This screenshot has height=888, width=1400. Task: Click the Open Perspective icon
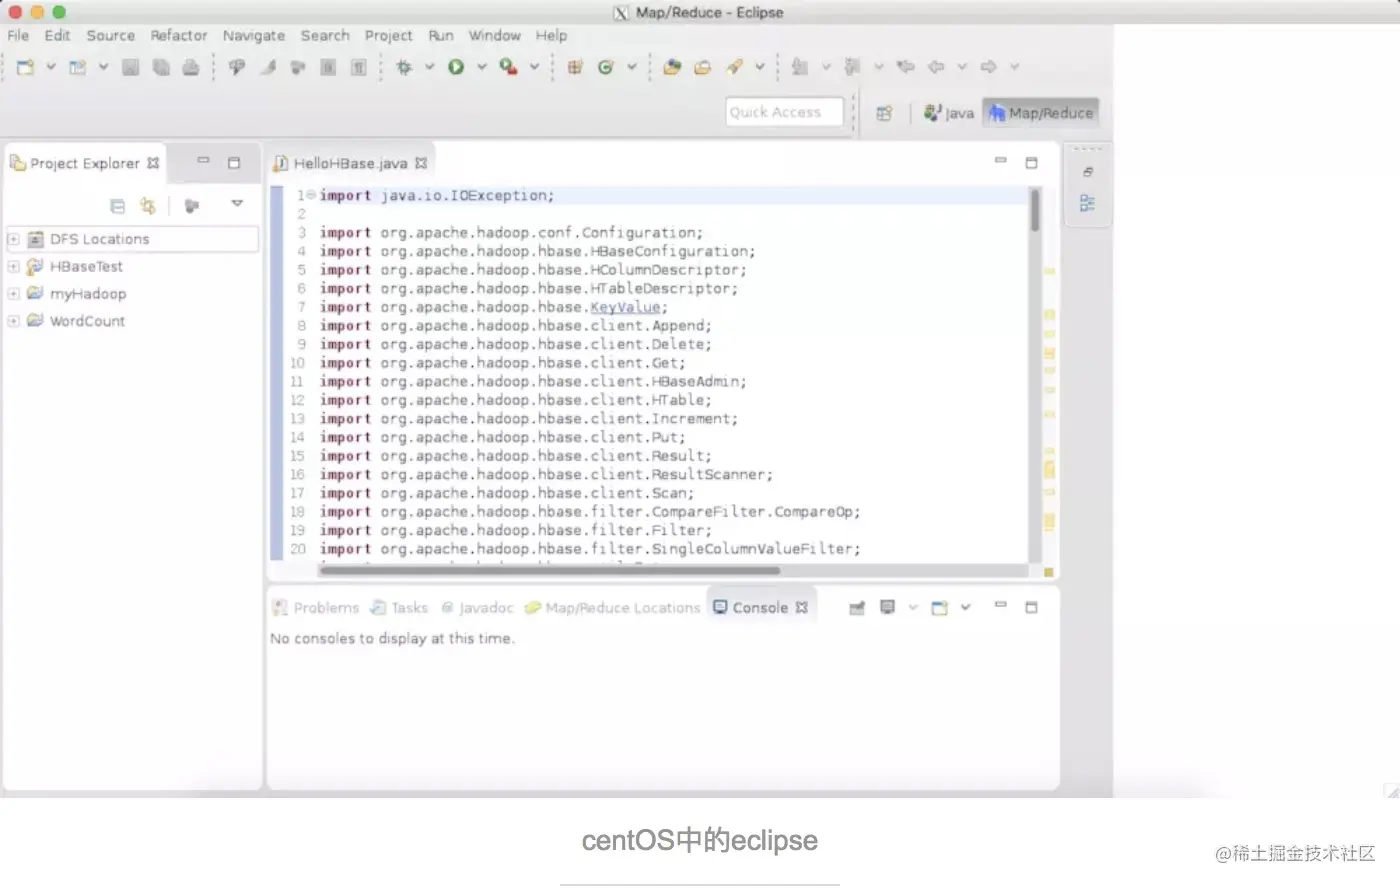click(x=884, y=113)
